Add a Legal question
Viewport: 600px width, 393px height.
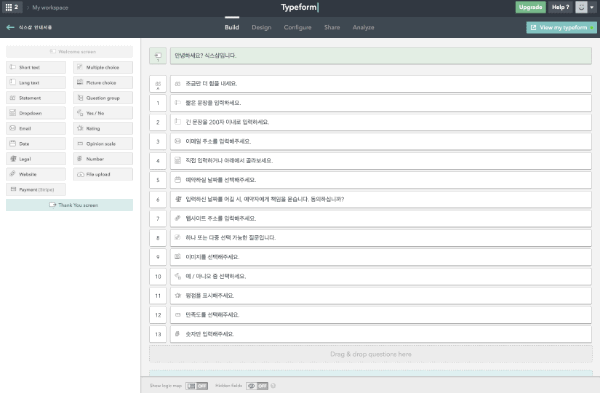[36, 159]
